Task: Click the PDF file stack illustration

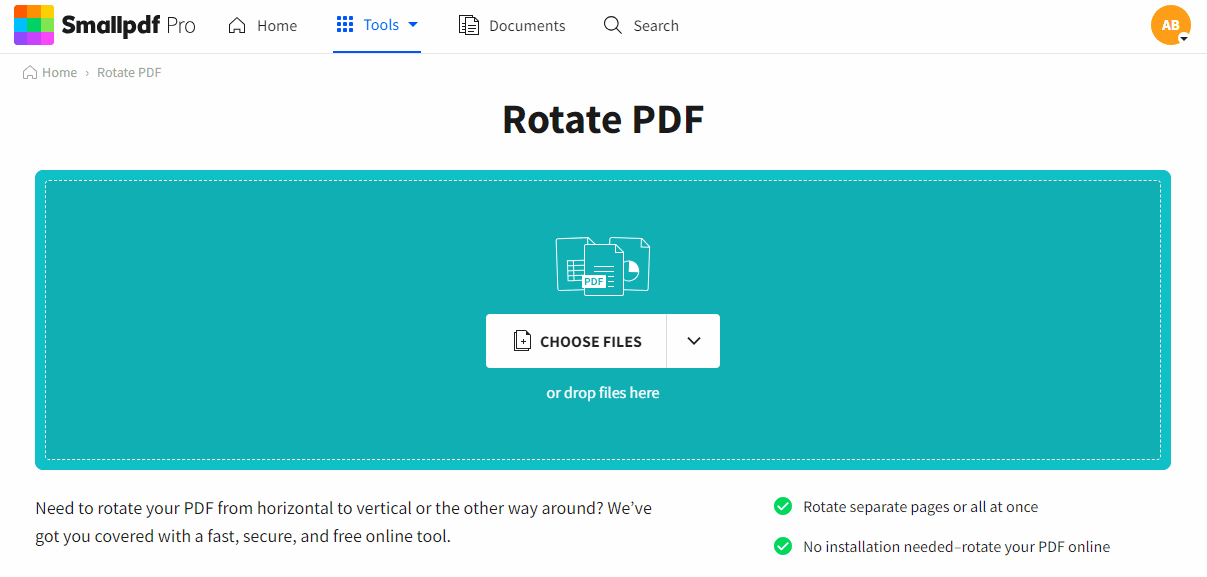Action: click(x=603, y=265)
